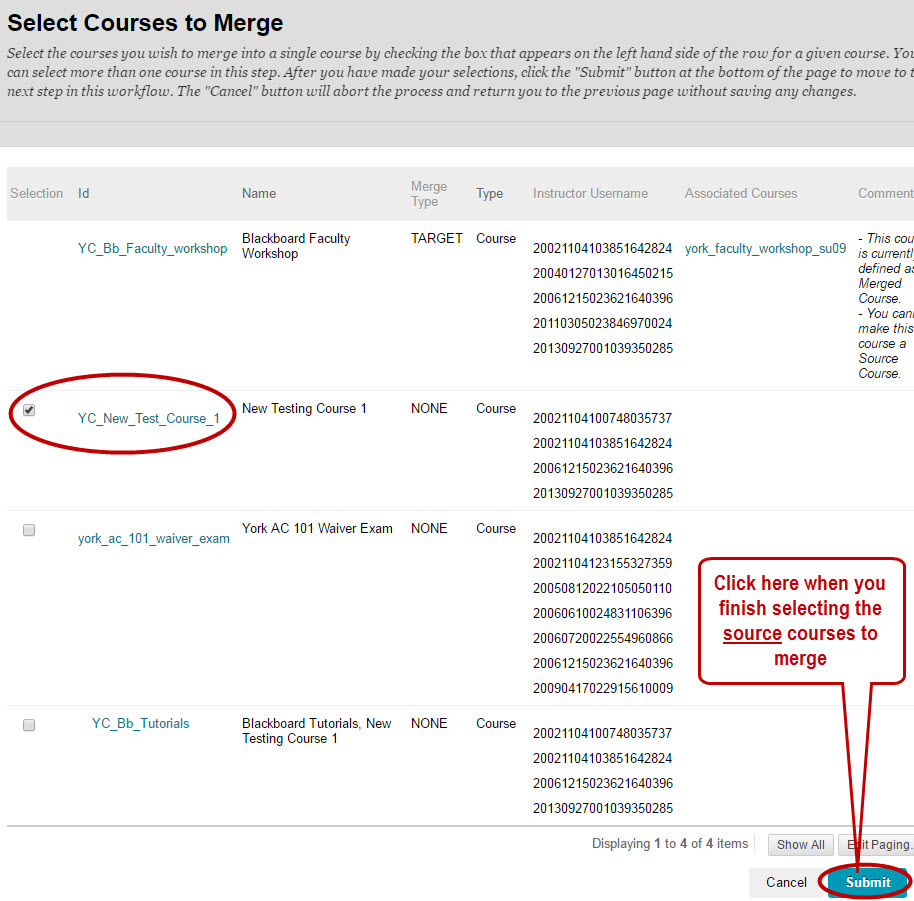
Task: Click the Type column header
Action: (x=489, y=193)
